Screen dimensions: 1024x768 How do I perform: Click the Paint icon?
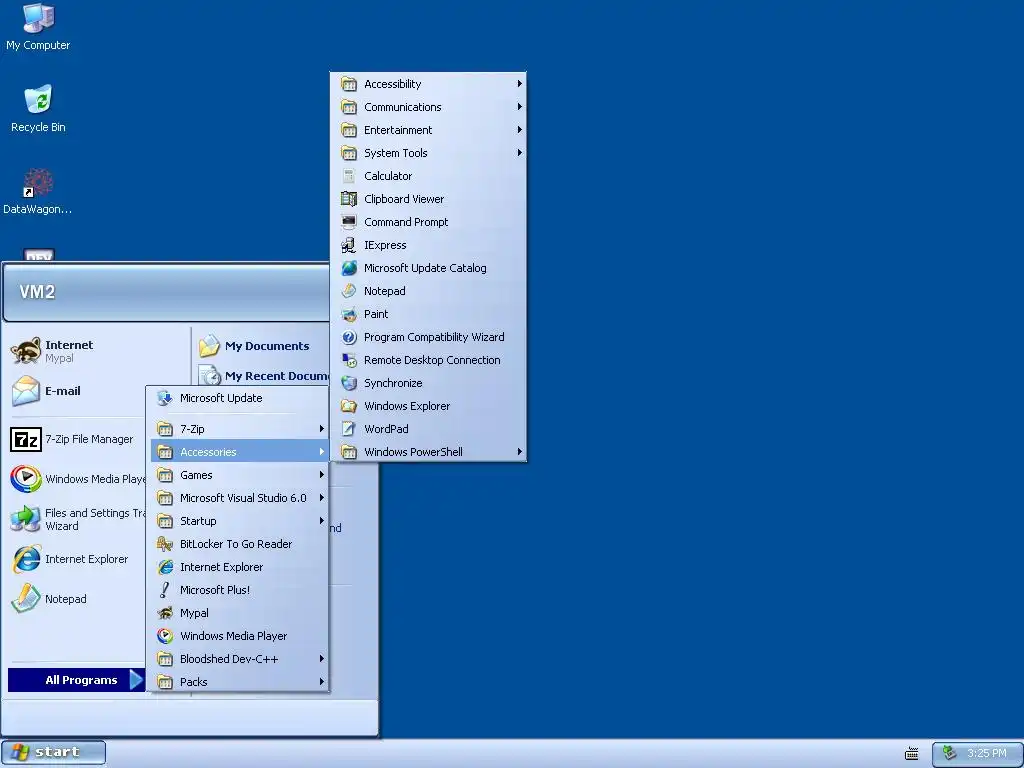[x=349, y=314]
